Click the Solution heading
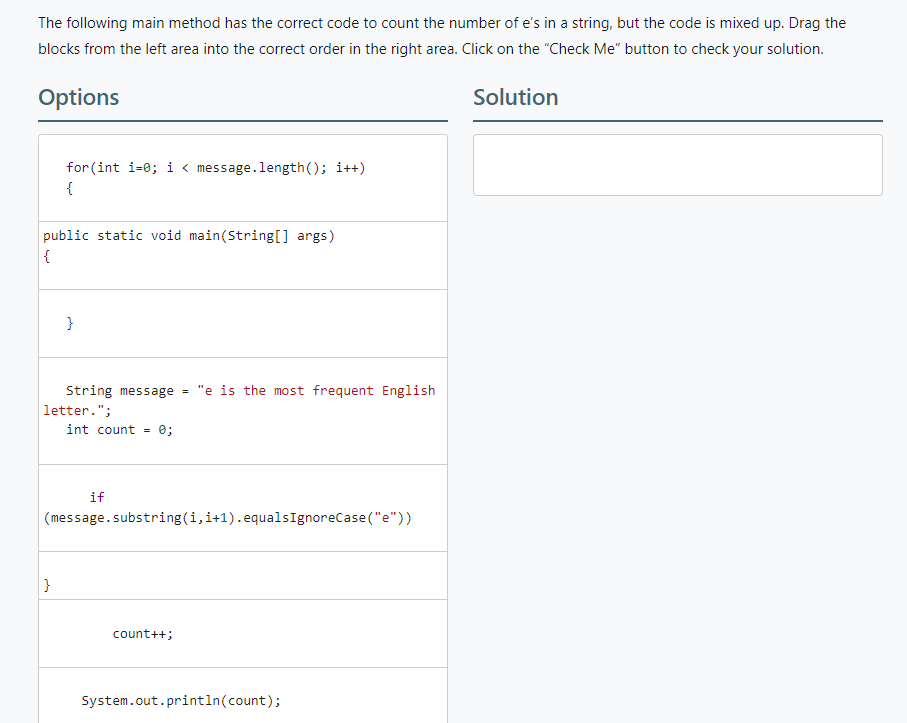This screenshot has width=907, height=723. [x=515, y=98]
